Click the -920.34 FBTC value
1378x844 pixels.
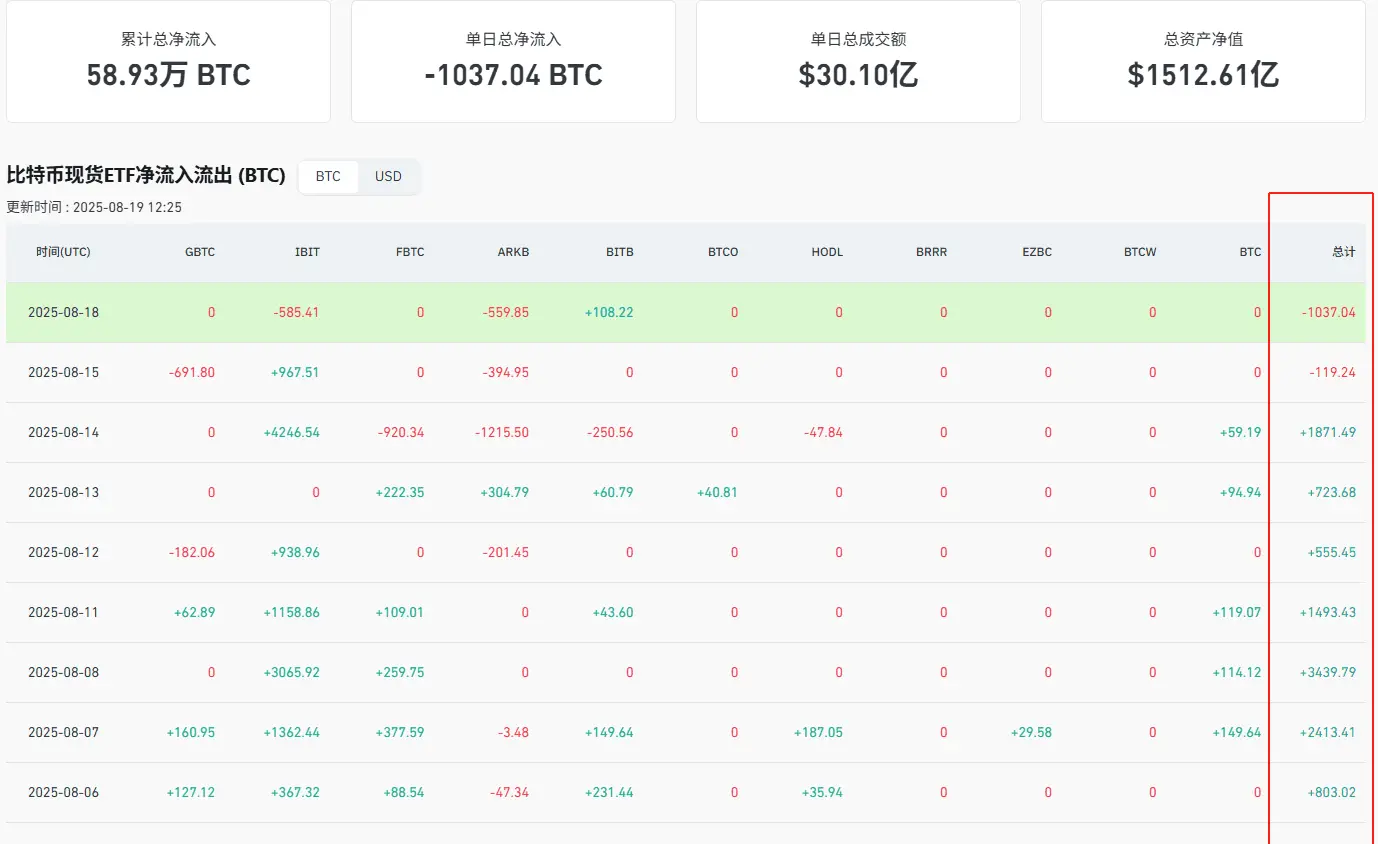click(x=401, y=432)
